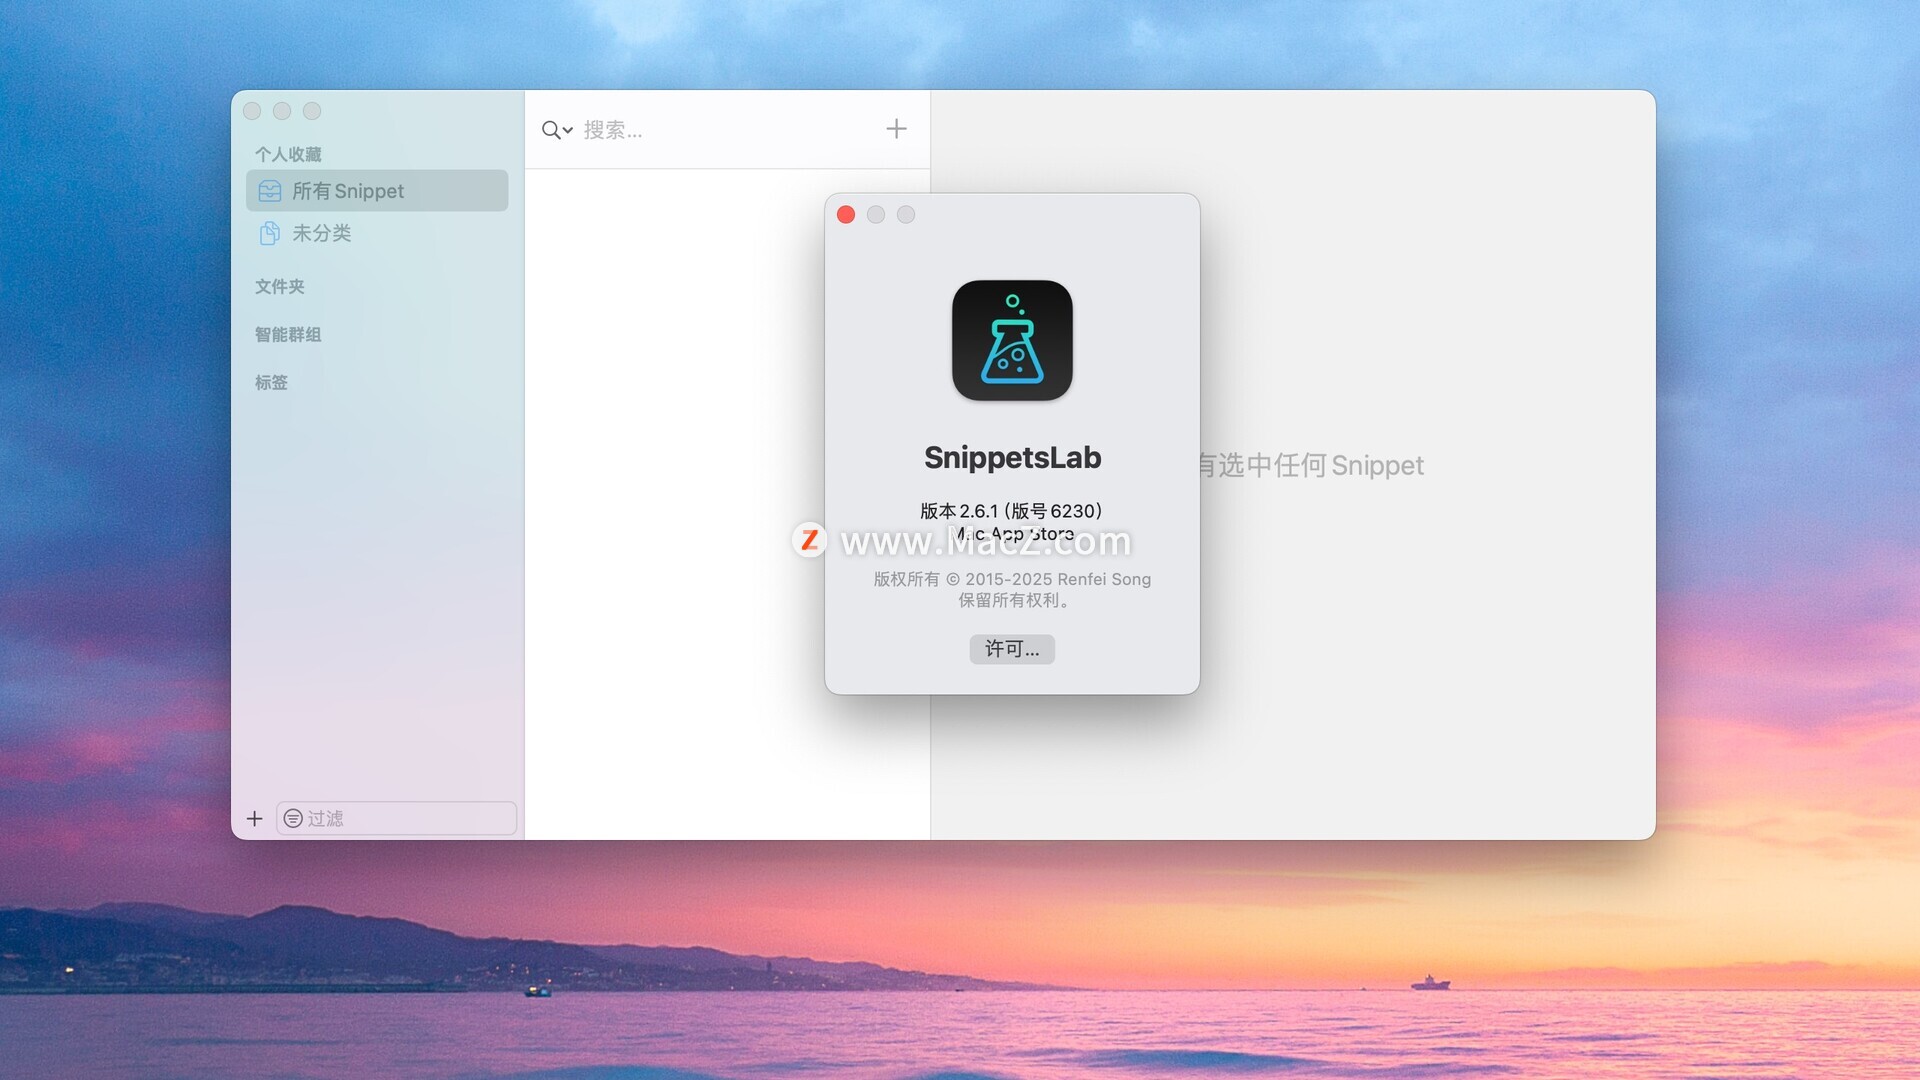Click the filter lines icon in sidebar
1920x1080 pixels.
tap(293, 819)
